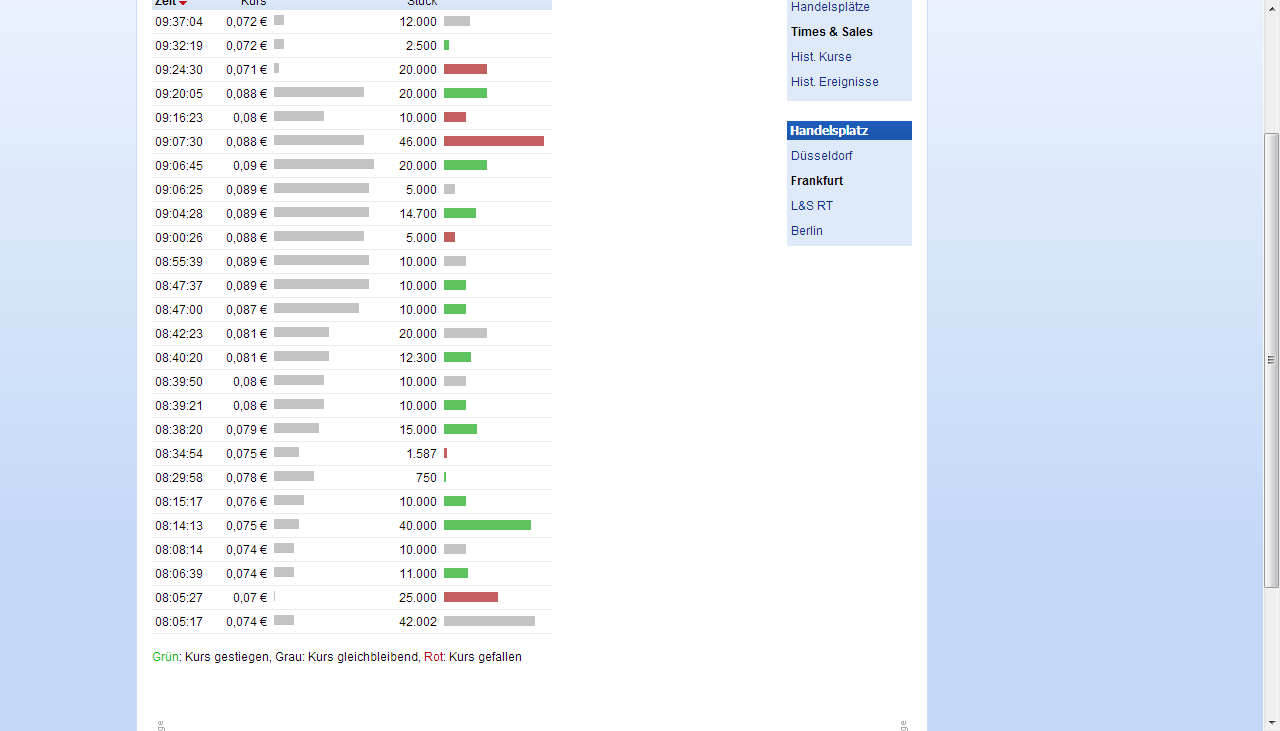The image size is (1280, 731).
Task: Click the 09:37:04 time entry
Action: point(179,22)
